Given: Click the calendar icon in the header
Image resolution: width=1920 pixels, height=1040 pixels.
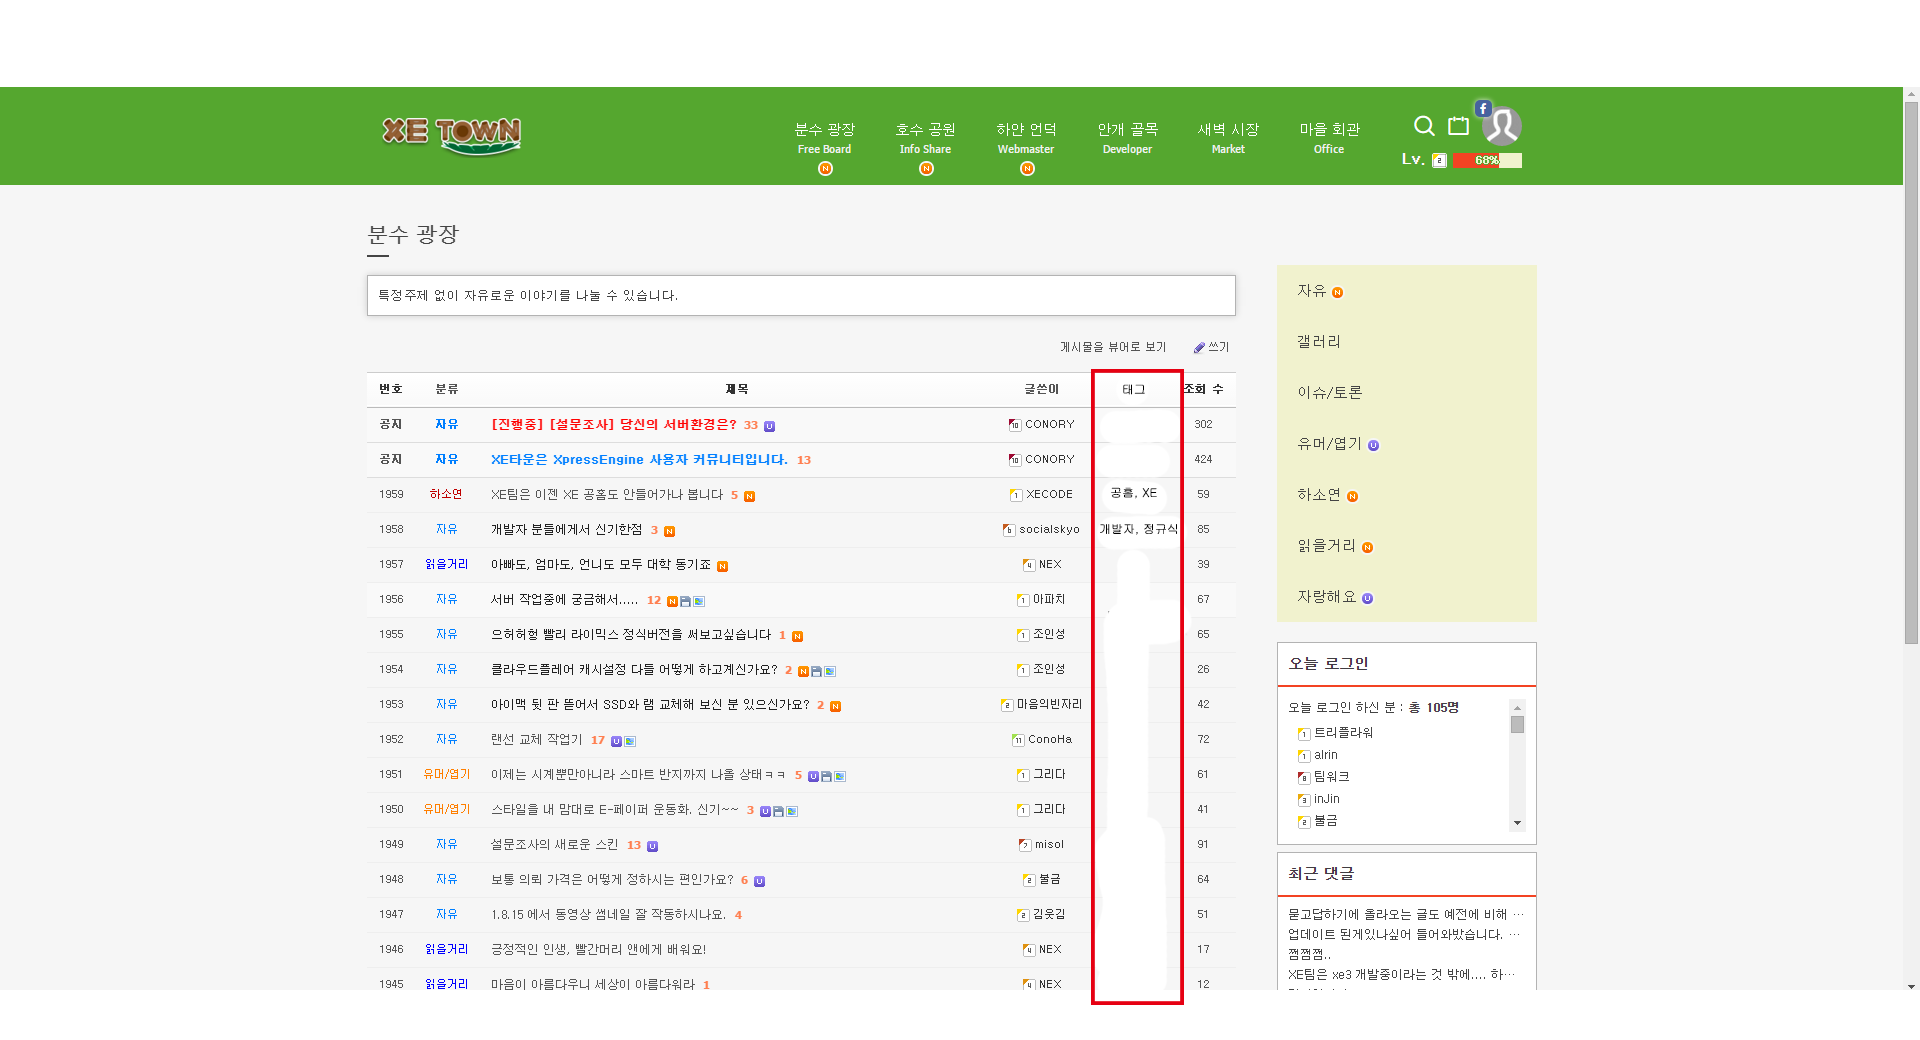Looking at the screenshot, I should (x=1458, y=126).
